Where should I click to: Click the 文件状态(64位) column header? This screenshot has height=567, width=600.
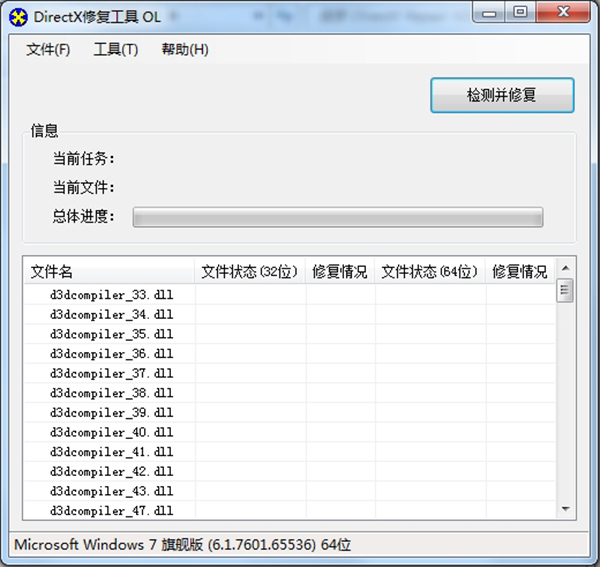point(430,272)
